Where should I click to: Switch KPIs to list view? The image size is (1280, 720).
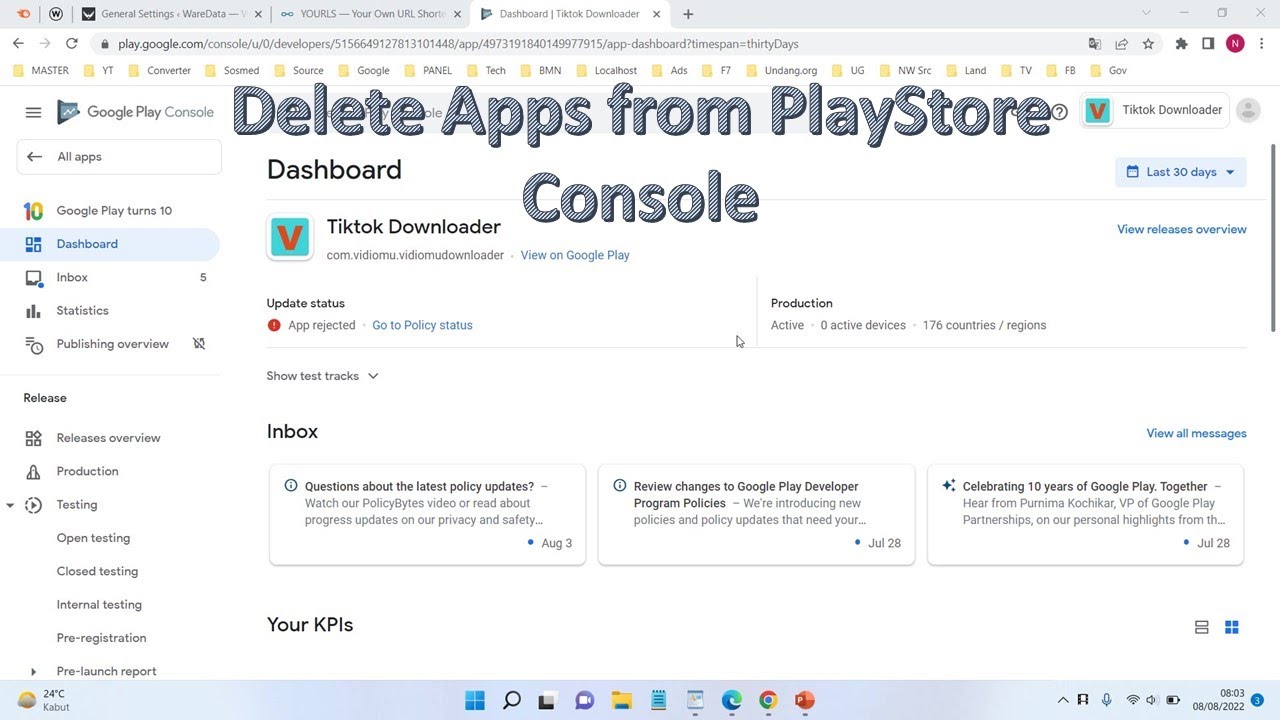coord(1201,627)
